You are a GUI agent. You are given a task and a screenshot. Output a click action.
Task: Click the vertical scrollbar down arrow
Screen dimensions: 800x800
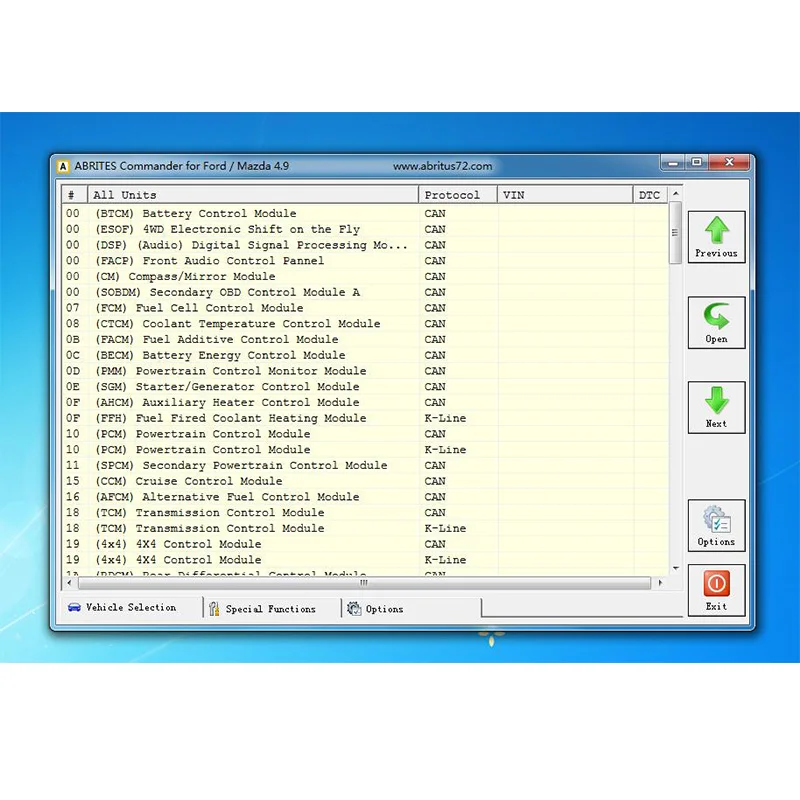[676, 568]
